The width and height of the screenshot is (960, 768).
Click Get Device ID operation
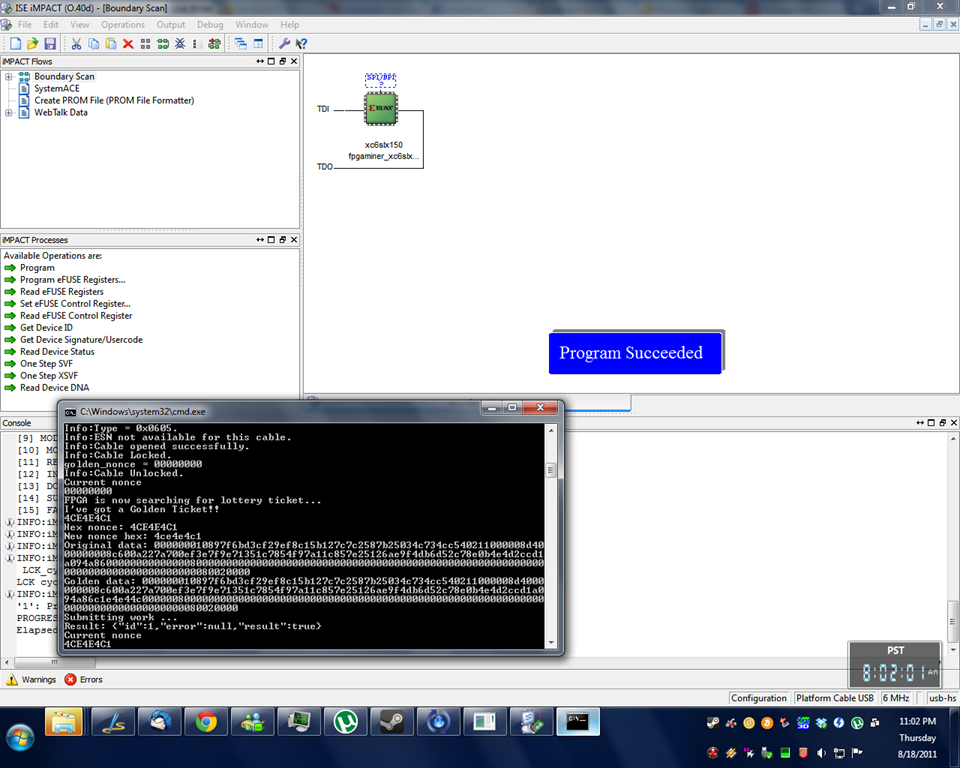(46, 328)
